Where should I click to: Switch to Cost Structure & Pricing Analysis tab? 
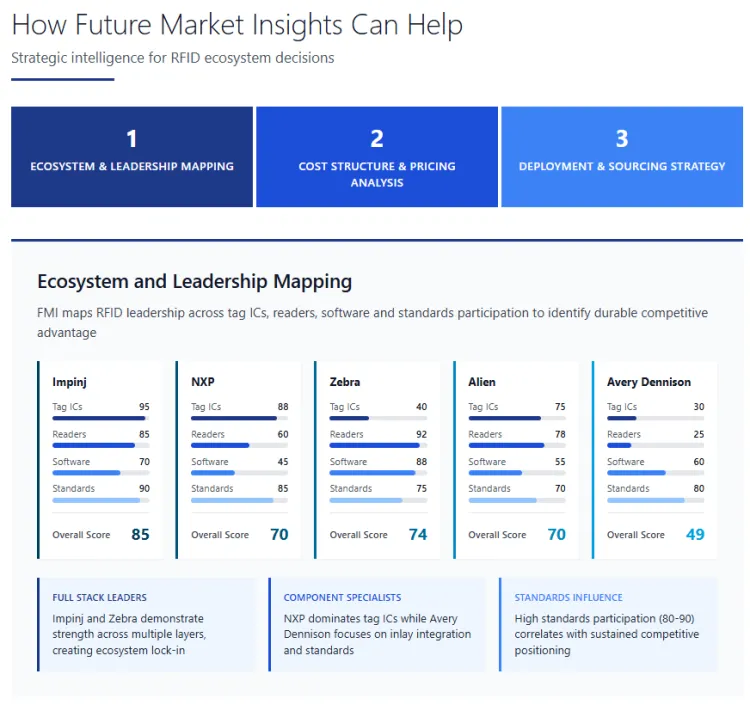[x=377, y=157]
